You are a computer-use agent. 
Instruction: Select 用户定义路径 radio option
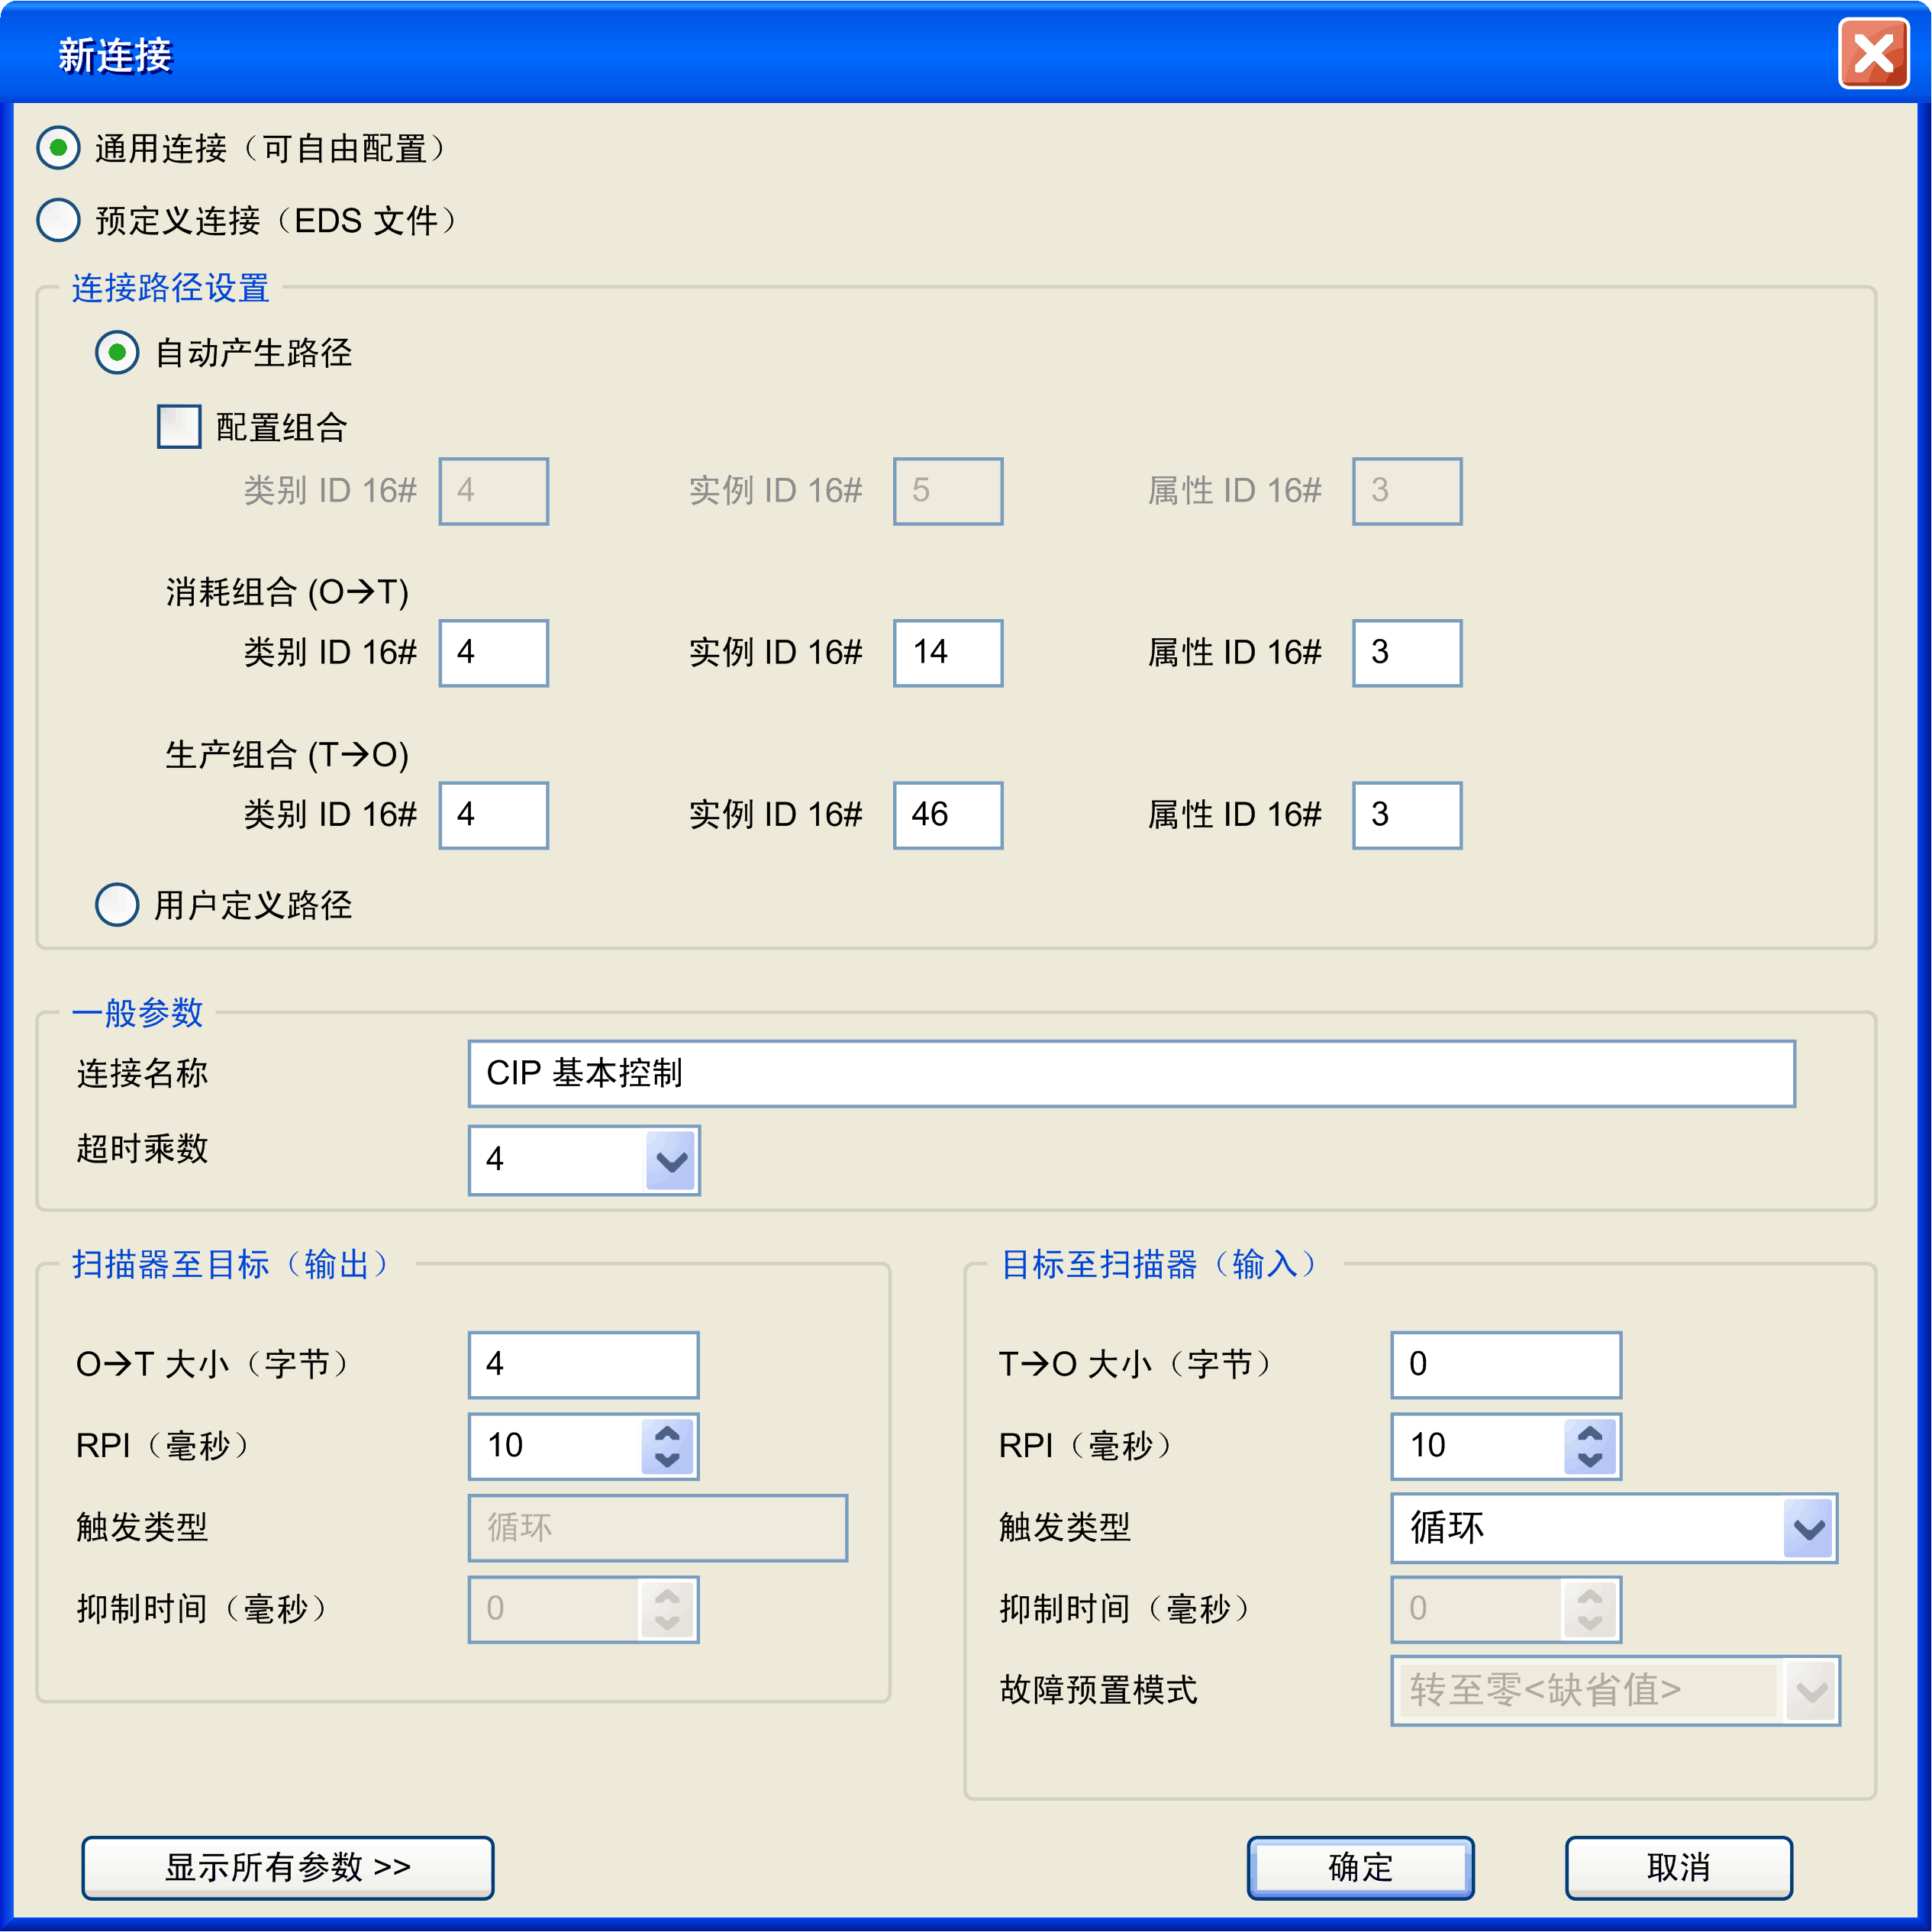[117, 905]
